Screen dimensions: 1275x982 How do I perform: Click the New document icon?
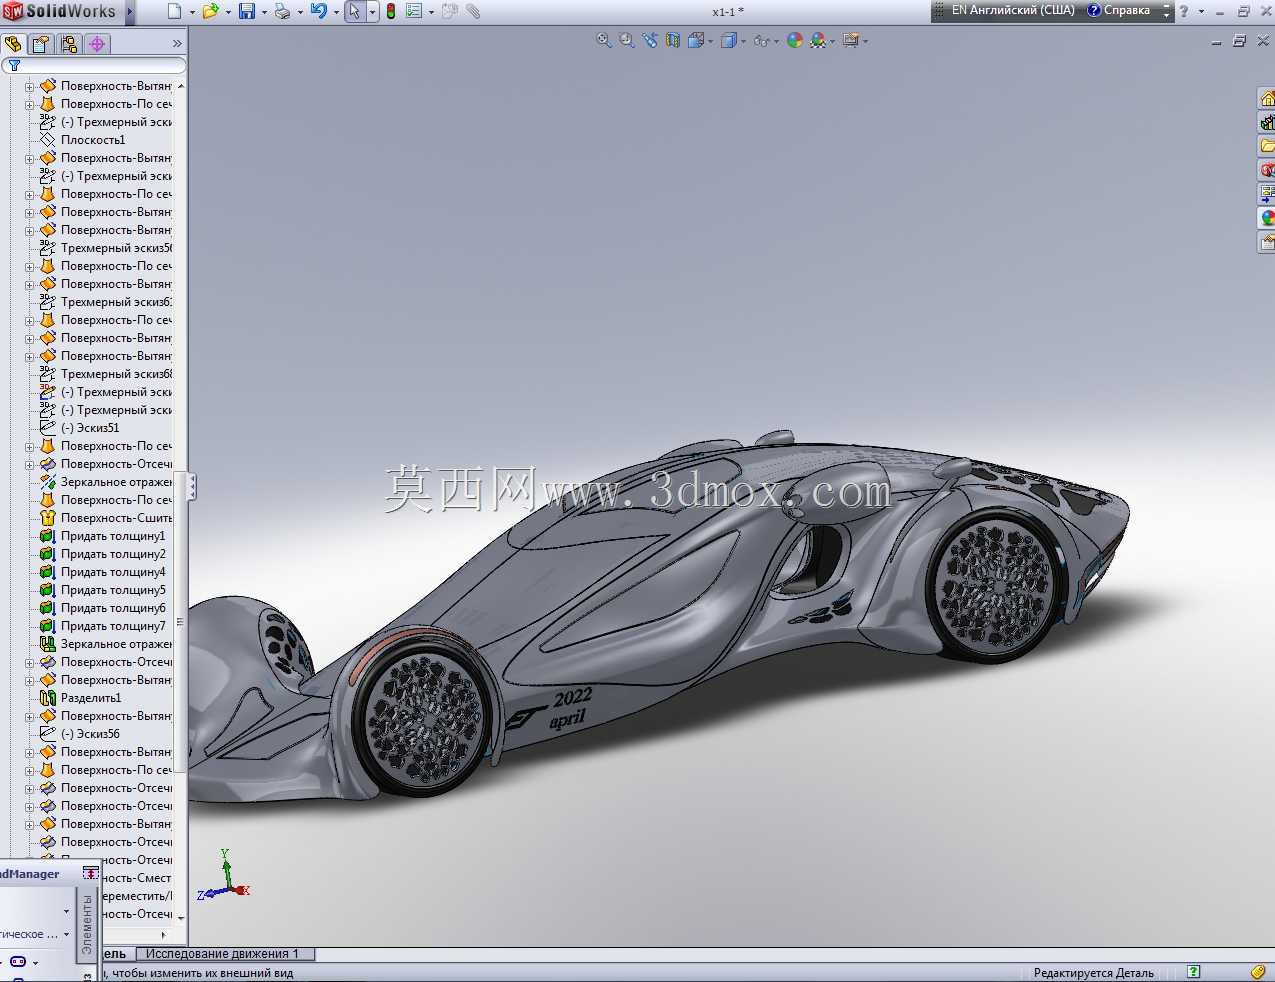coord(175,11)
